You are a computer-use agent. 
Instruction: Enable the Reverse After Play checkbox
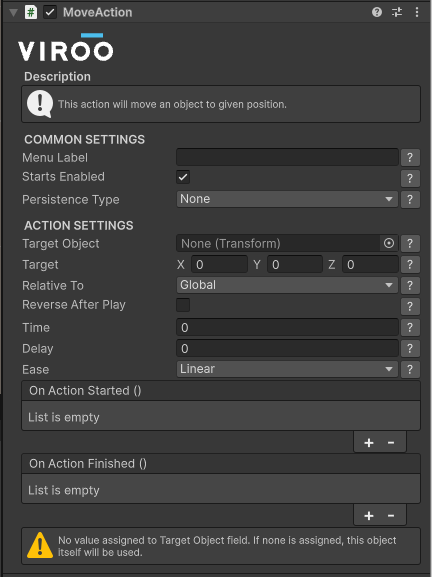tap(183, 305)
